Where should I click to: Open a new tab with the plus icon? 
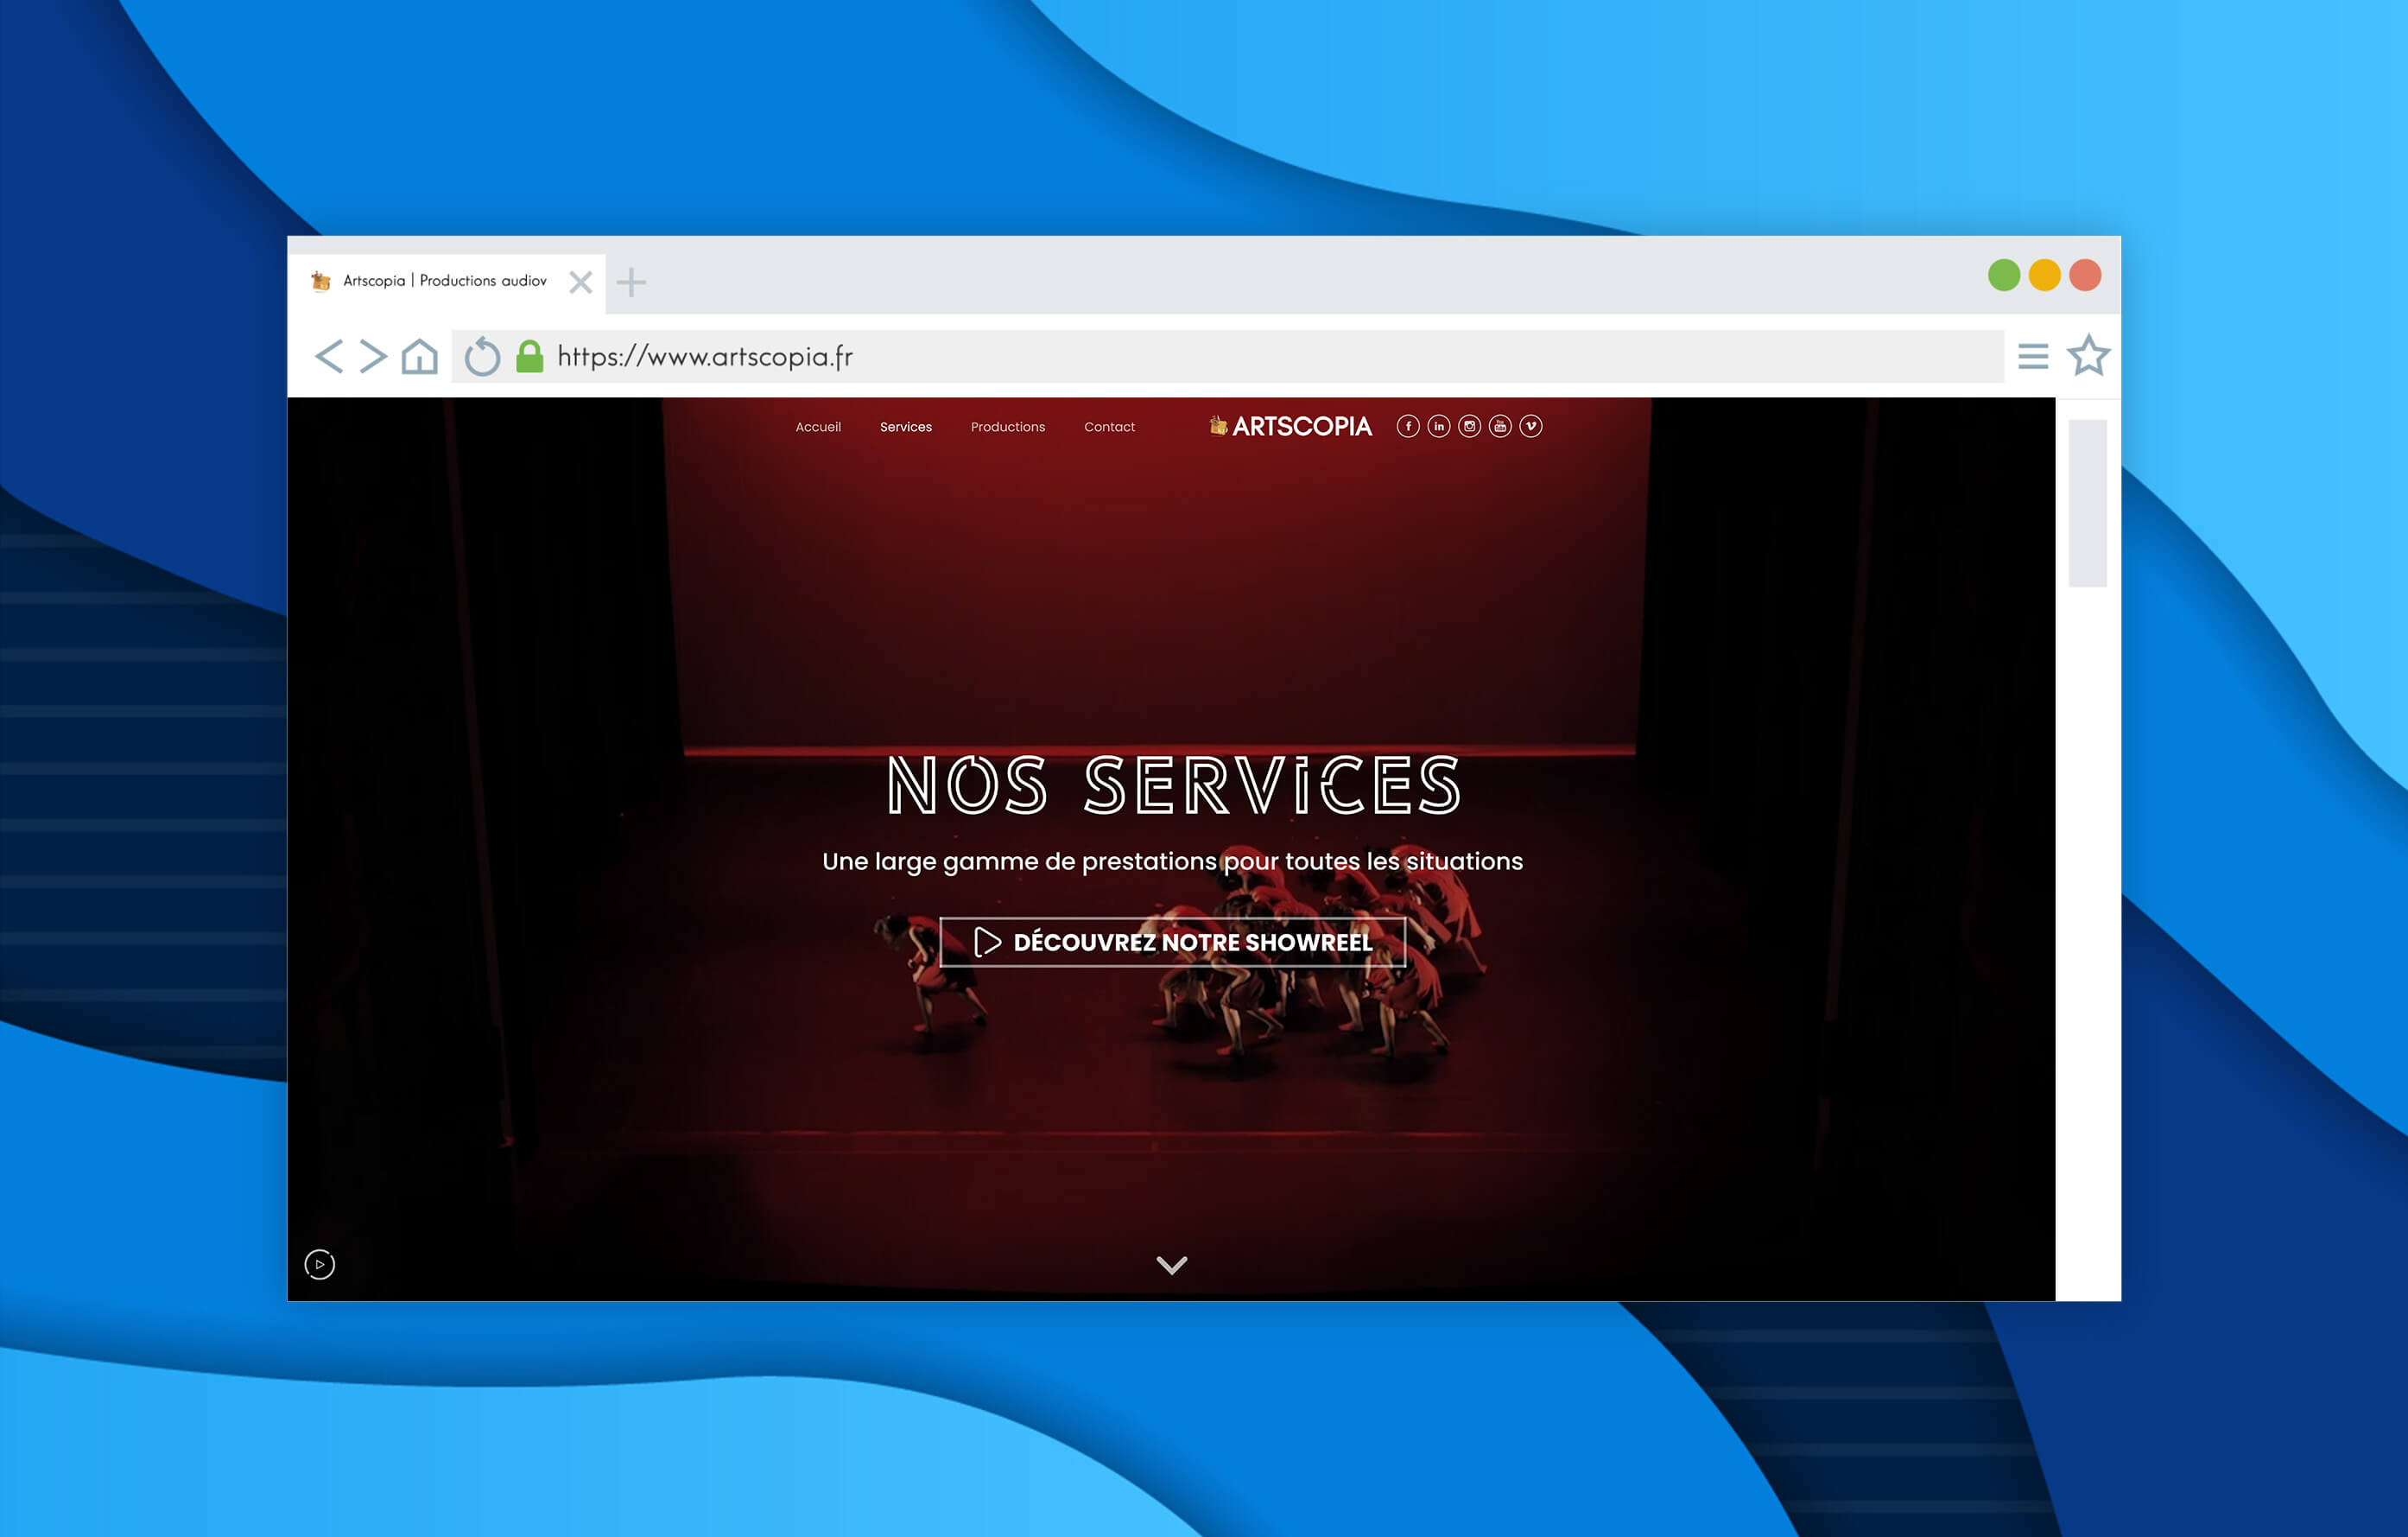tap(631, 282)
